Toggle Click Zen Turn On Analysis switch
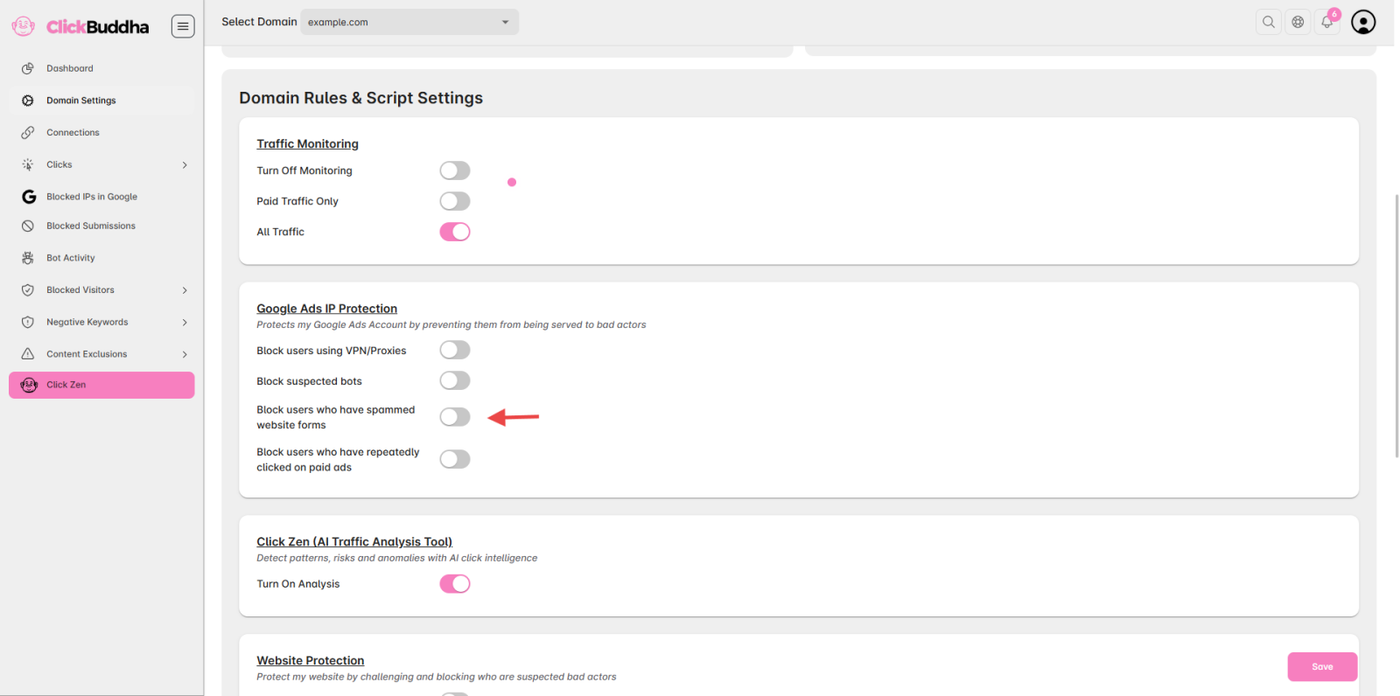 point(455,584)
